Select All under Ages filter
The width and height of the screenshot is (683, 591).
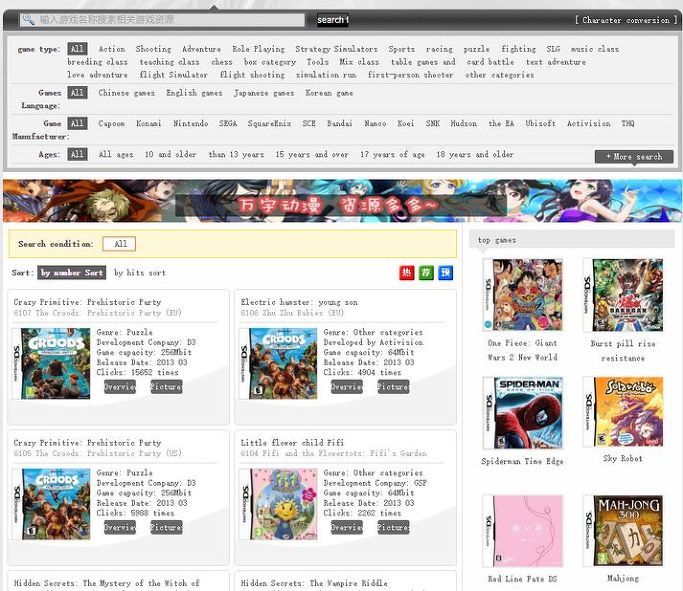77,154
